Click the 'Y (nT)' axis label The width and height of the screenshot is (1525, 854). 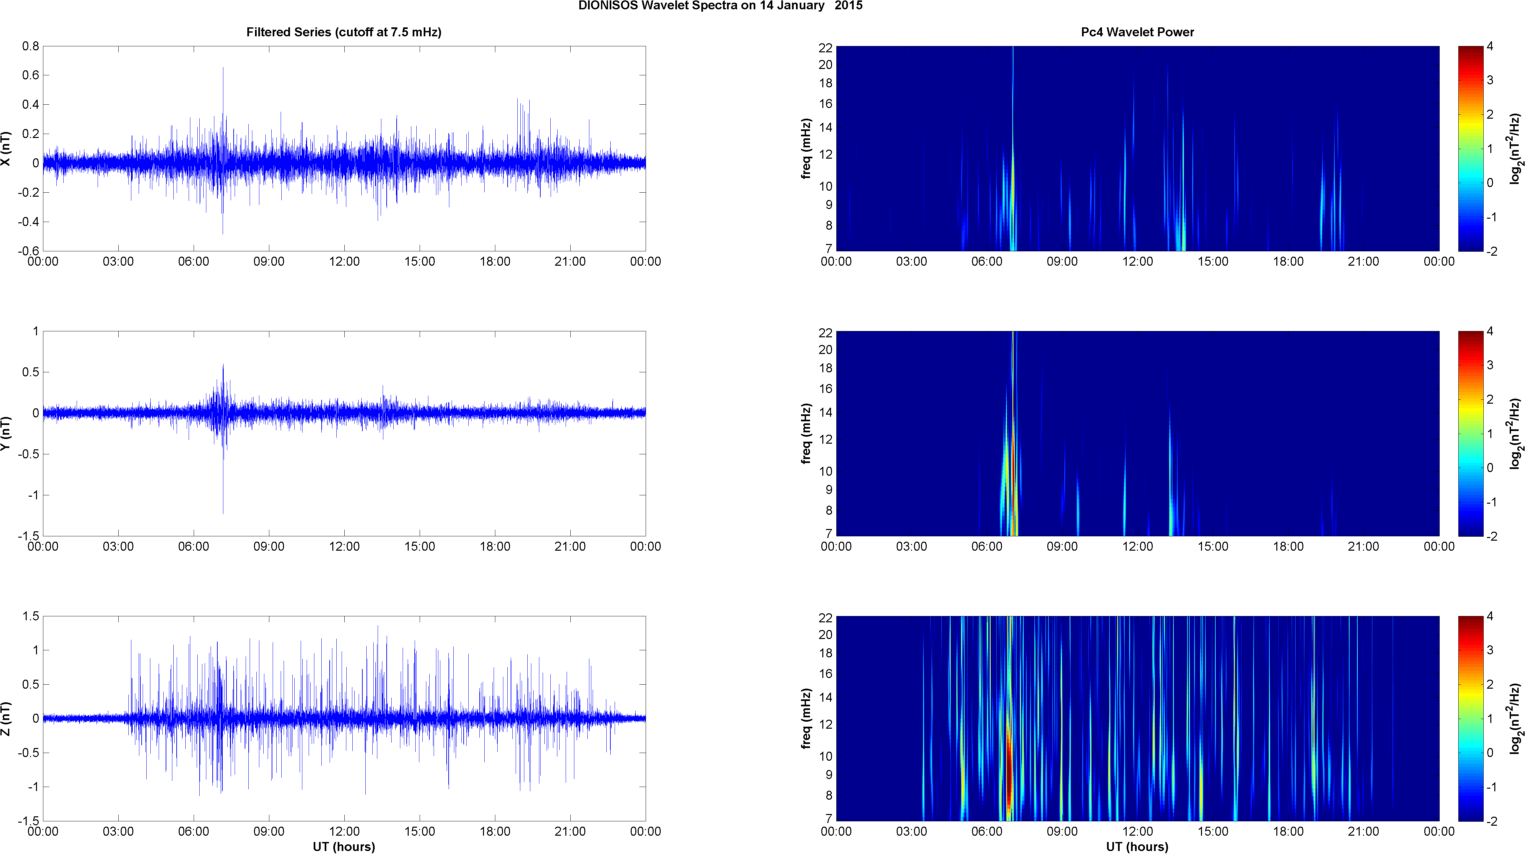(x=7, y=433)
